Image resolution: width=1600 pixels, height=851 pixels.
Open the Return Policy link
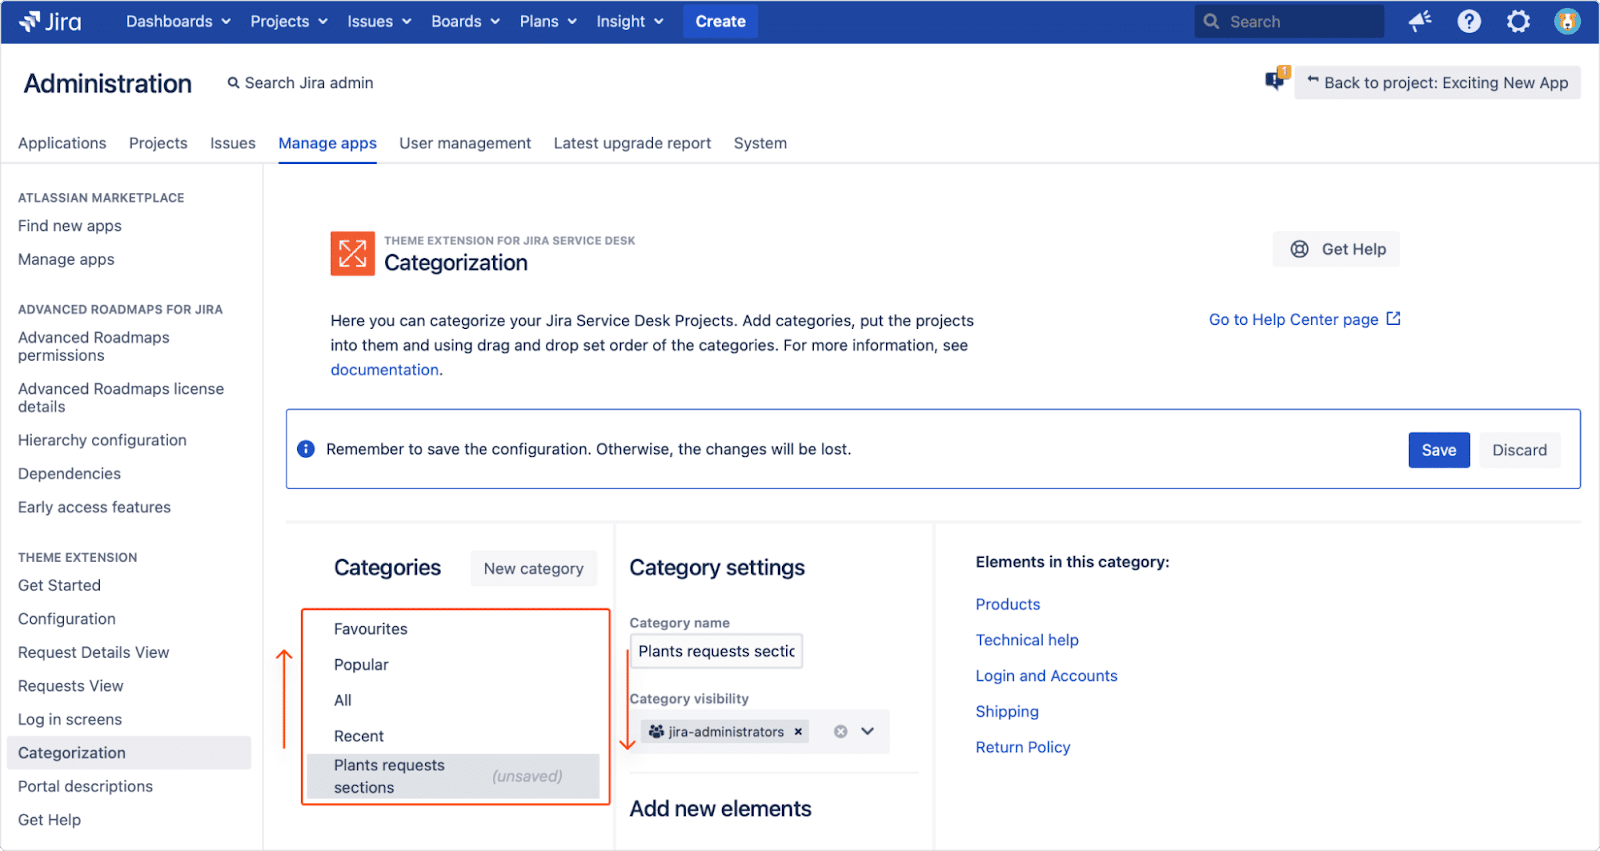pyautogui.click(x=1023, y=747)
